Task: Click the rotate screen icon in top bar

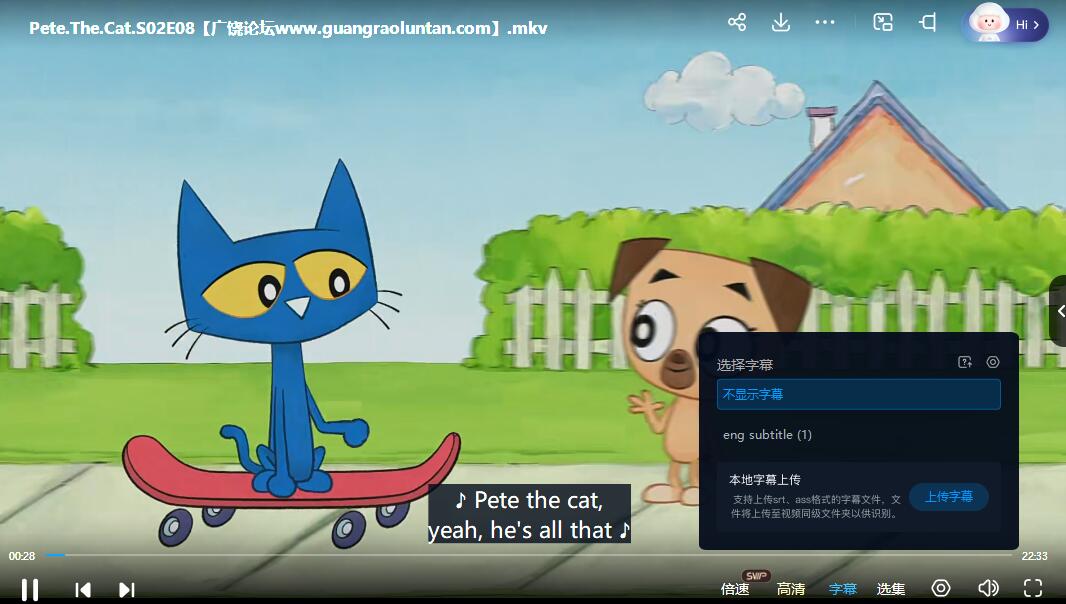Action: pos(928,22)
